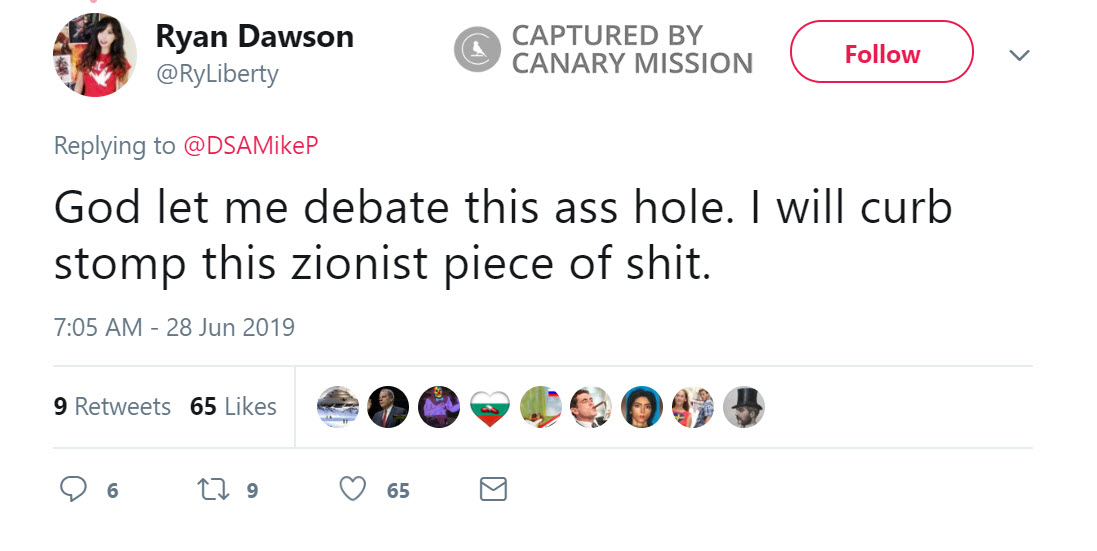Viewport: 1097px width, 551px height.
Task: View the 9 Retweets list
Action: tap(112, 407)
